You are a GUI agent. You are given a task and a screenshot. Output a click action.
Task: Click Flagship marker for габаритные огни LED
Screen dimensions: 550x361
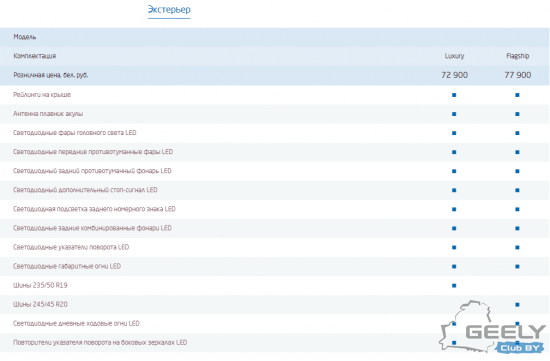coord(517,267)
